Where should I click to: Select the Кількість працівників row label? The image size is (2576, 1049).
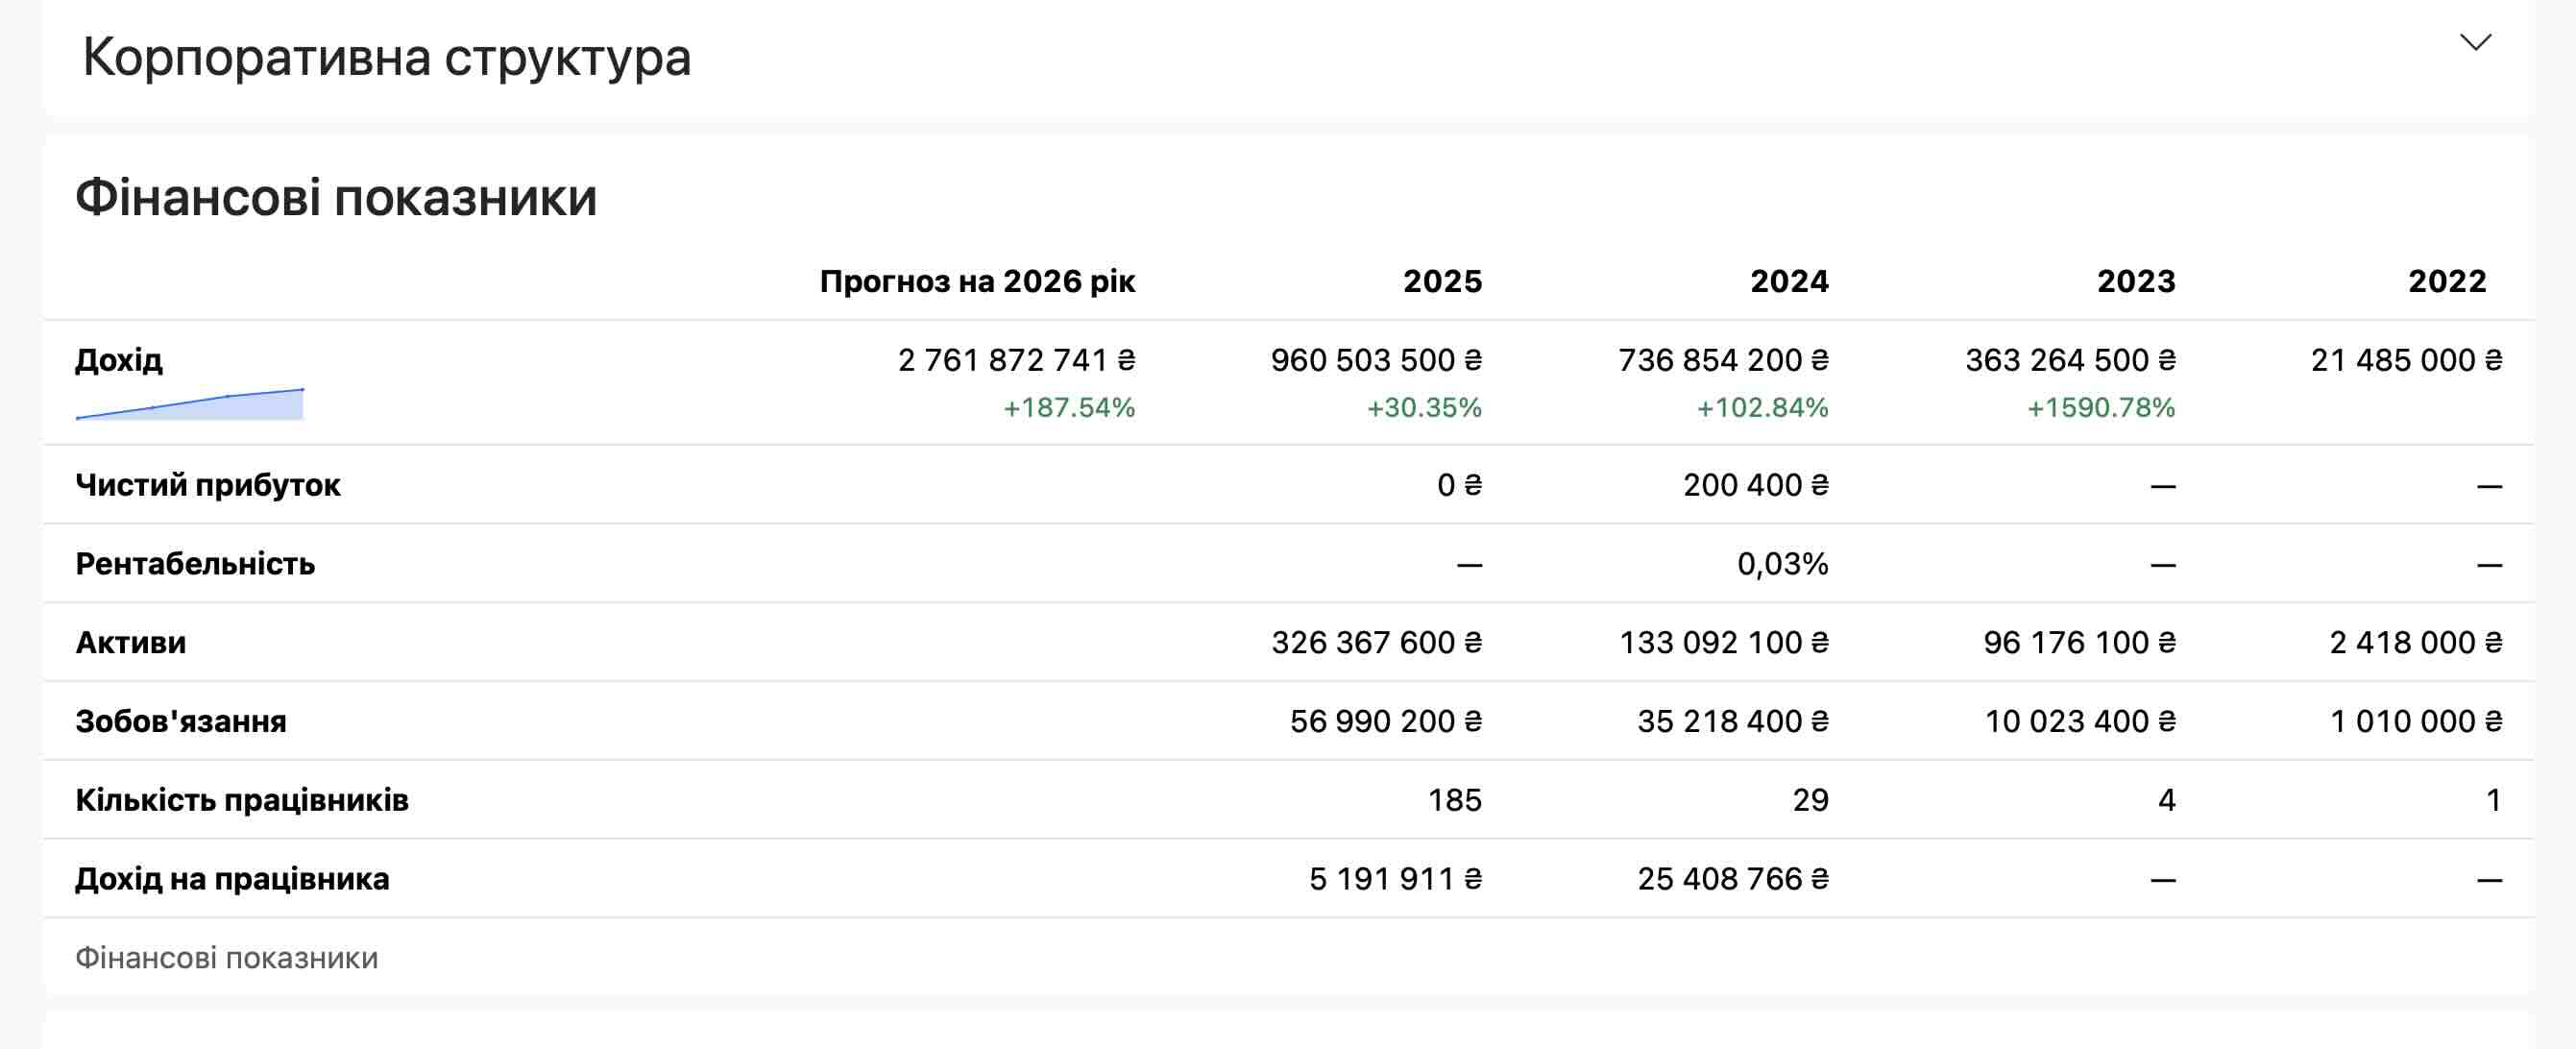click(x=242, y=800)
